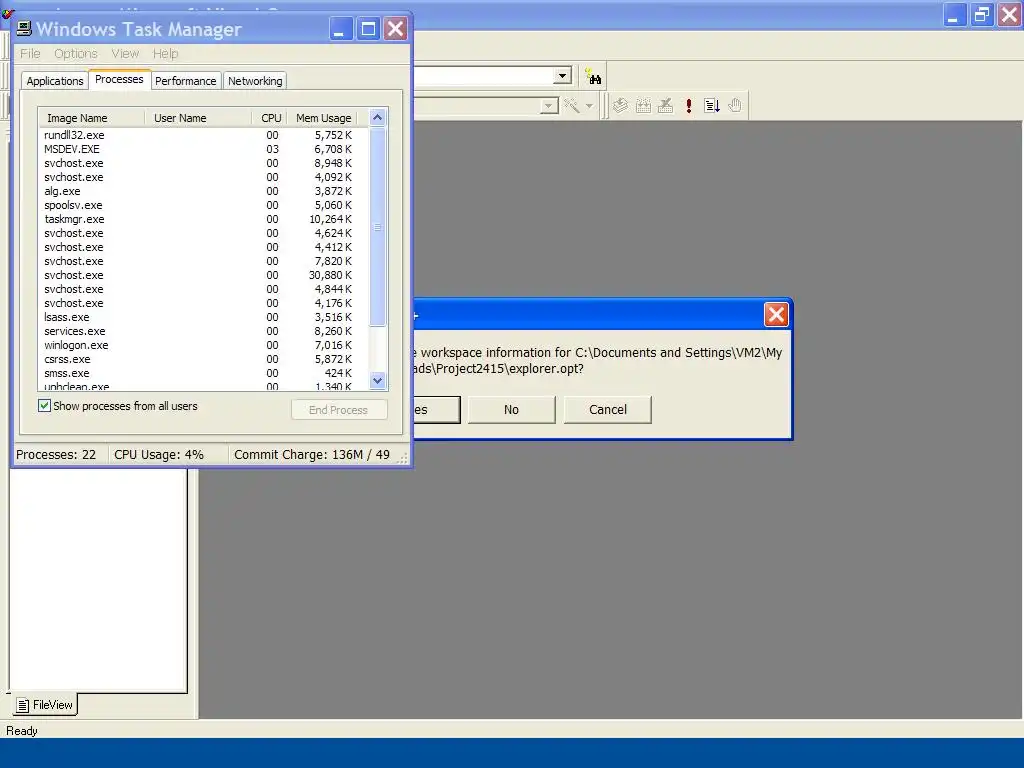
Task: Toggle Show processes from all users
Action: coord(44,406)
